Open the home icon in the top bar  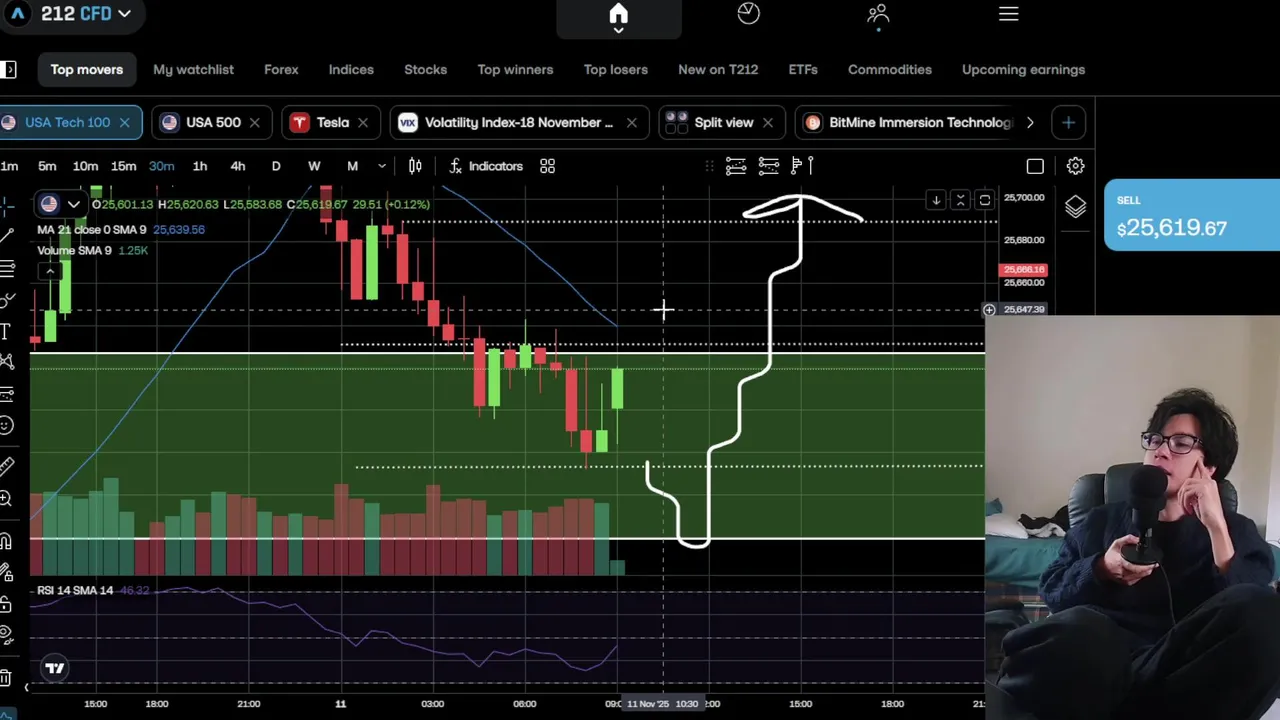(x=618, y=14)
